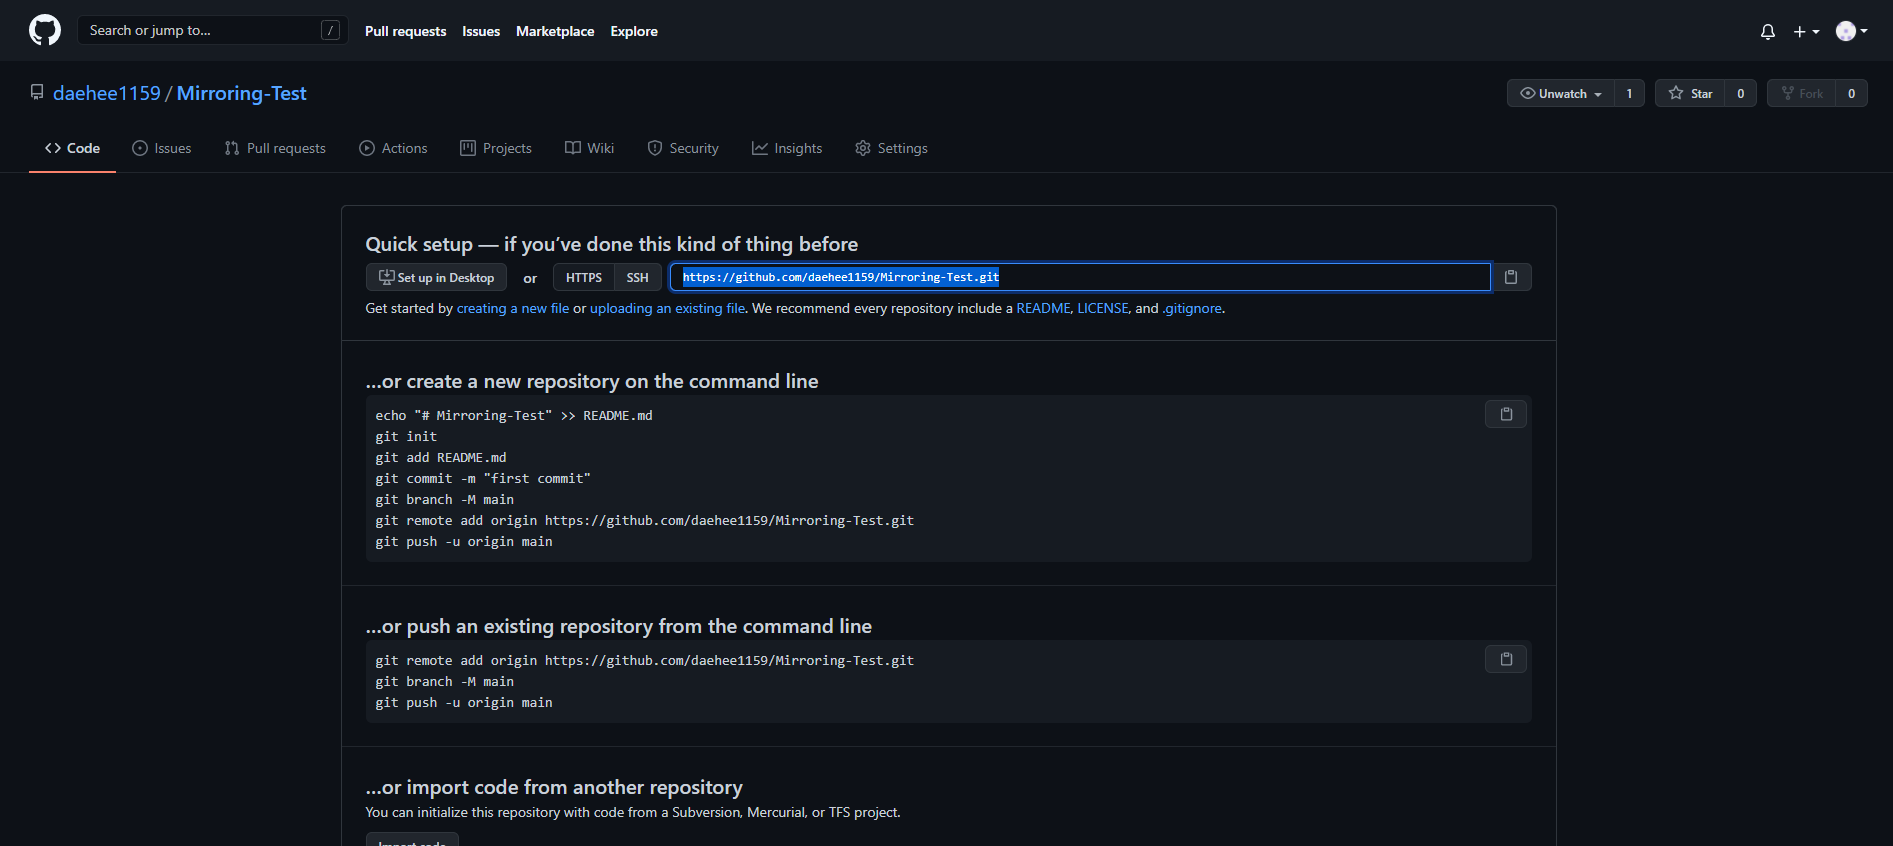Click the repository URL input field
1893x846 pixels.
(1080, 277)
